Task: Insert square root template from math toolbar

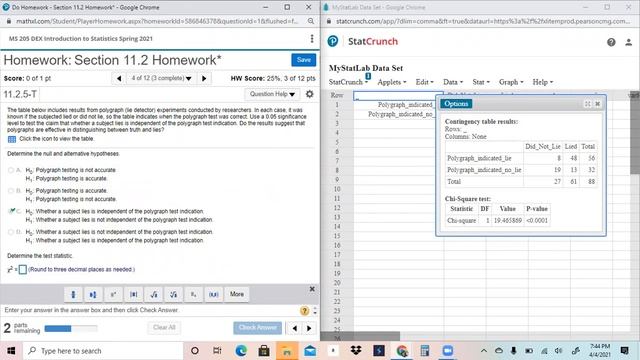Action: (x=153, y=294)
